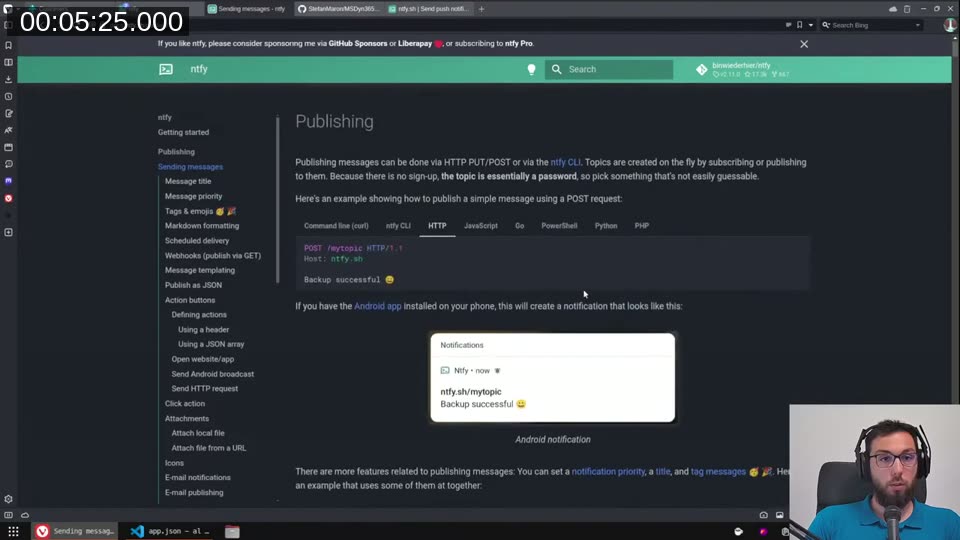960x540 pixels.
Task: Select the HTTP code tab
Action: tap(437, 226)
